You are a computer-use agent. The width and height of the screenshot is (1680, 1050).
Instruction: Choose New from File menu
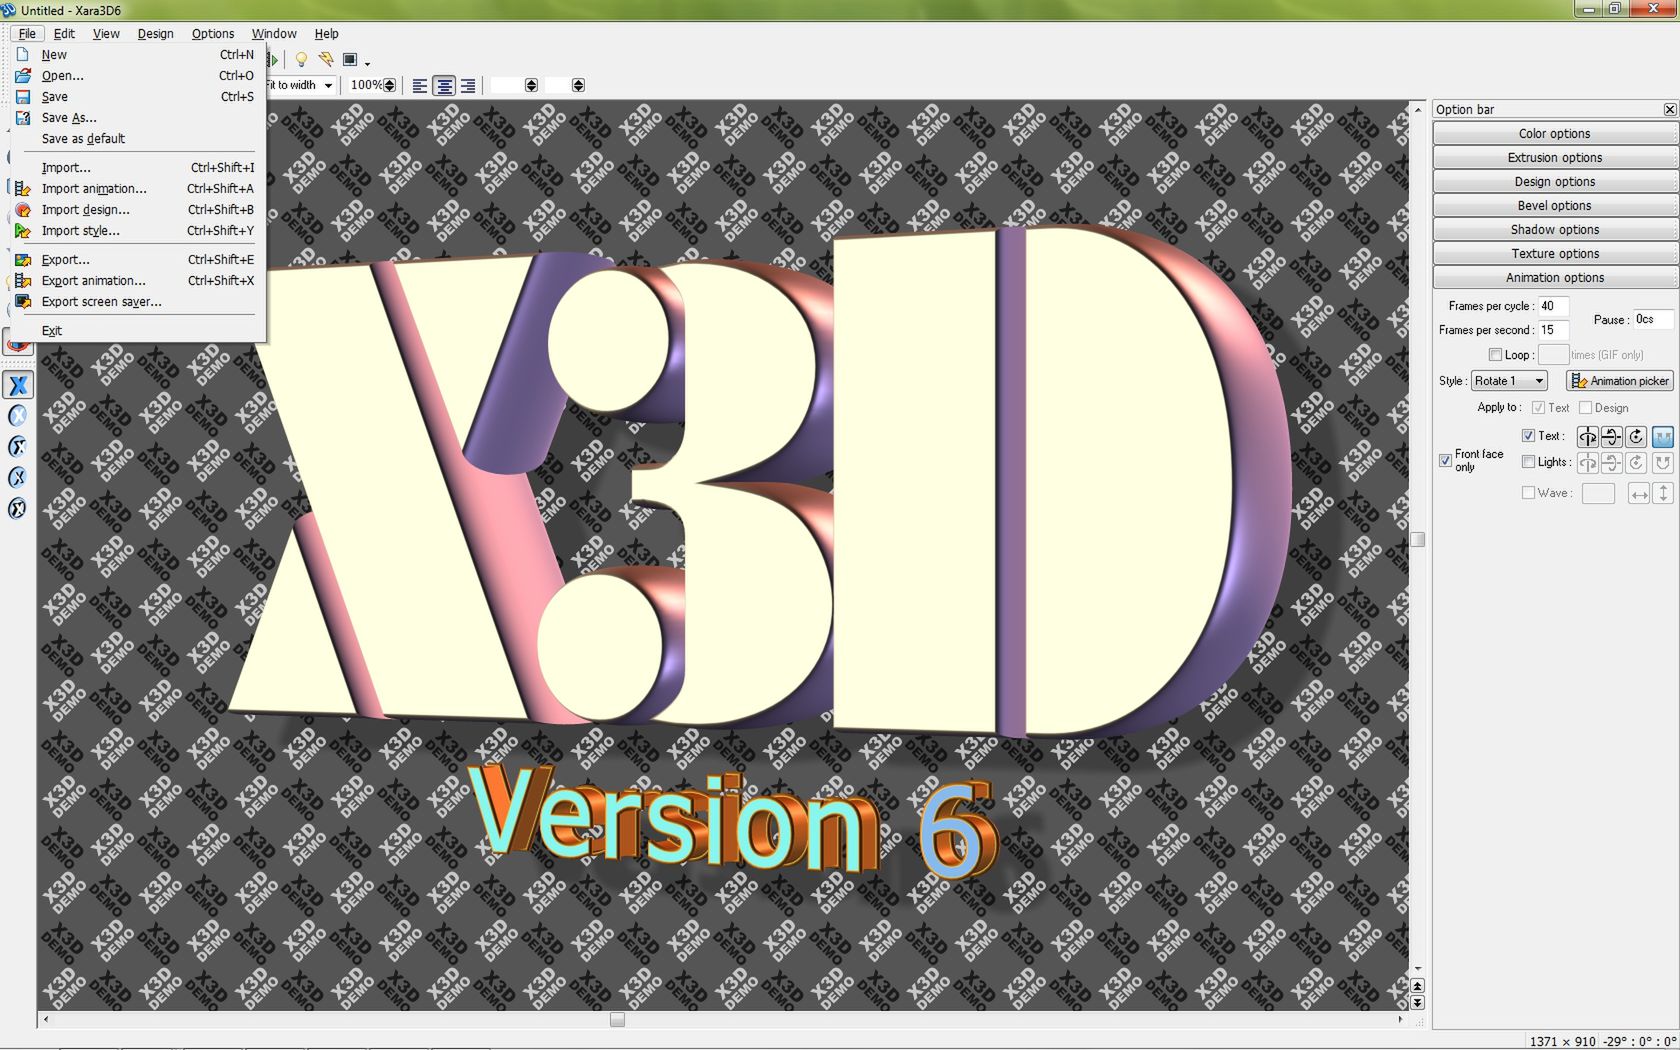(136, 55)
